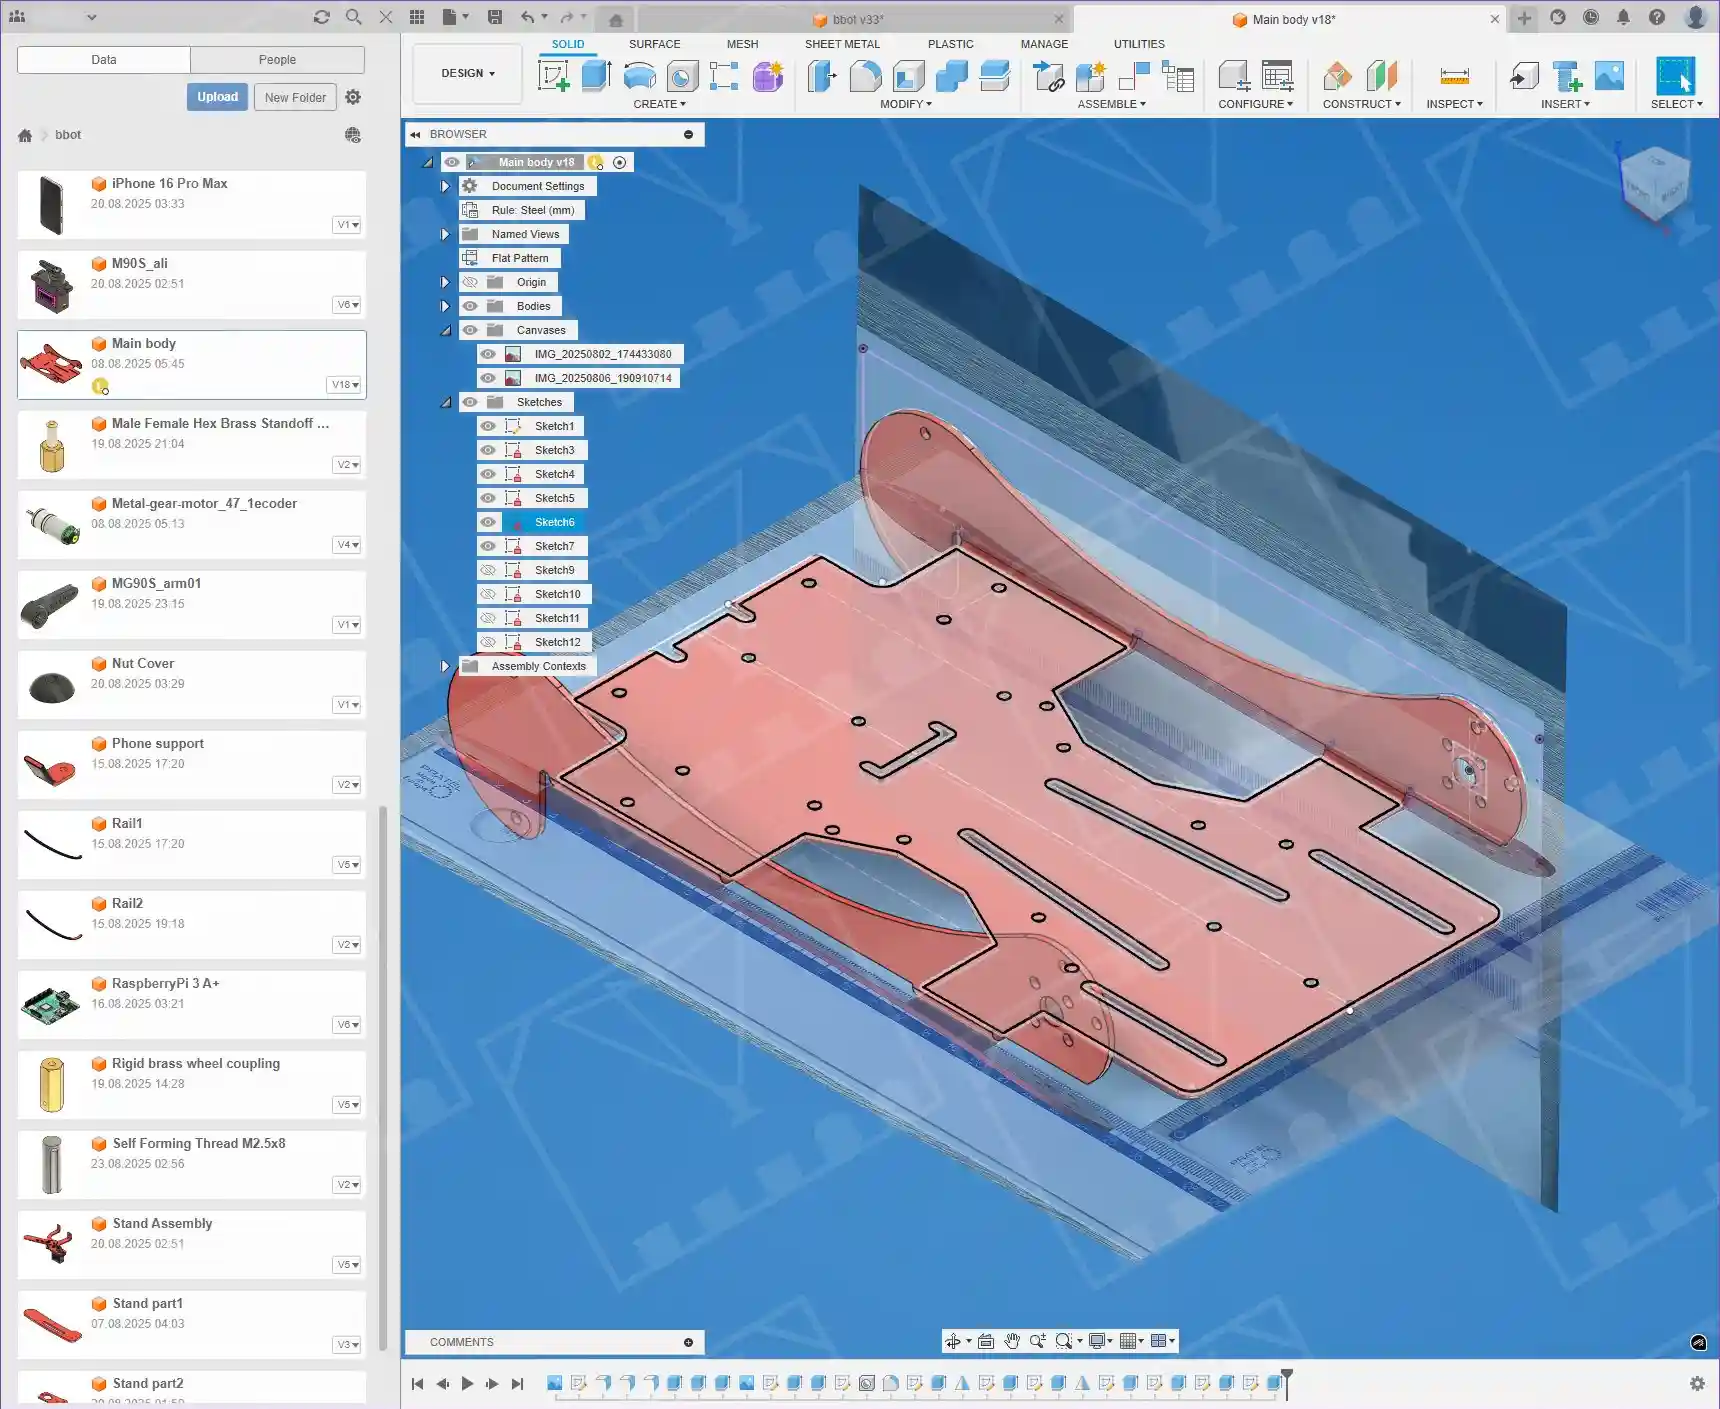The image size is (1720, 1409).
Task: Hide Sketch6 using its eye icon
Action: tap(488, 522)
